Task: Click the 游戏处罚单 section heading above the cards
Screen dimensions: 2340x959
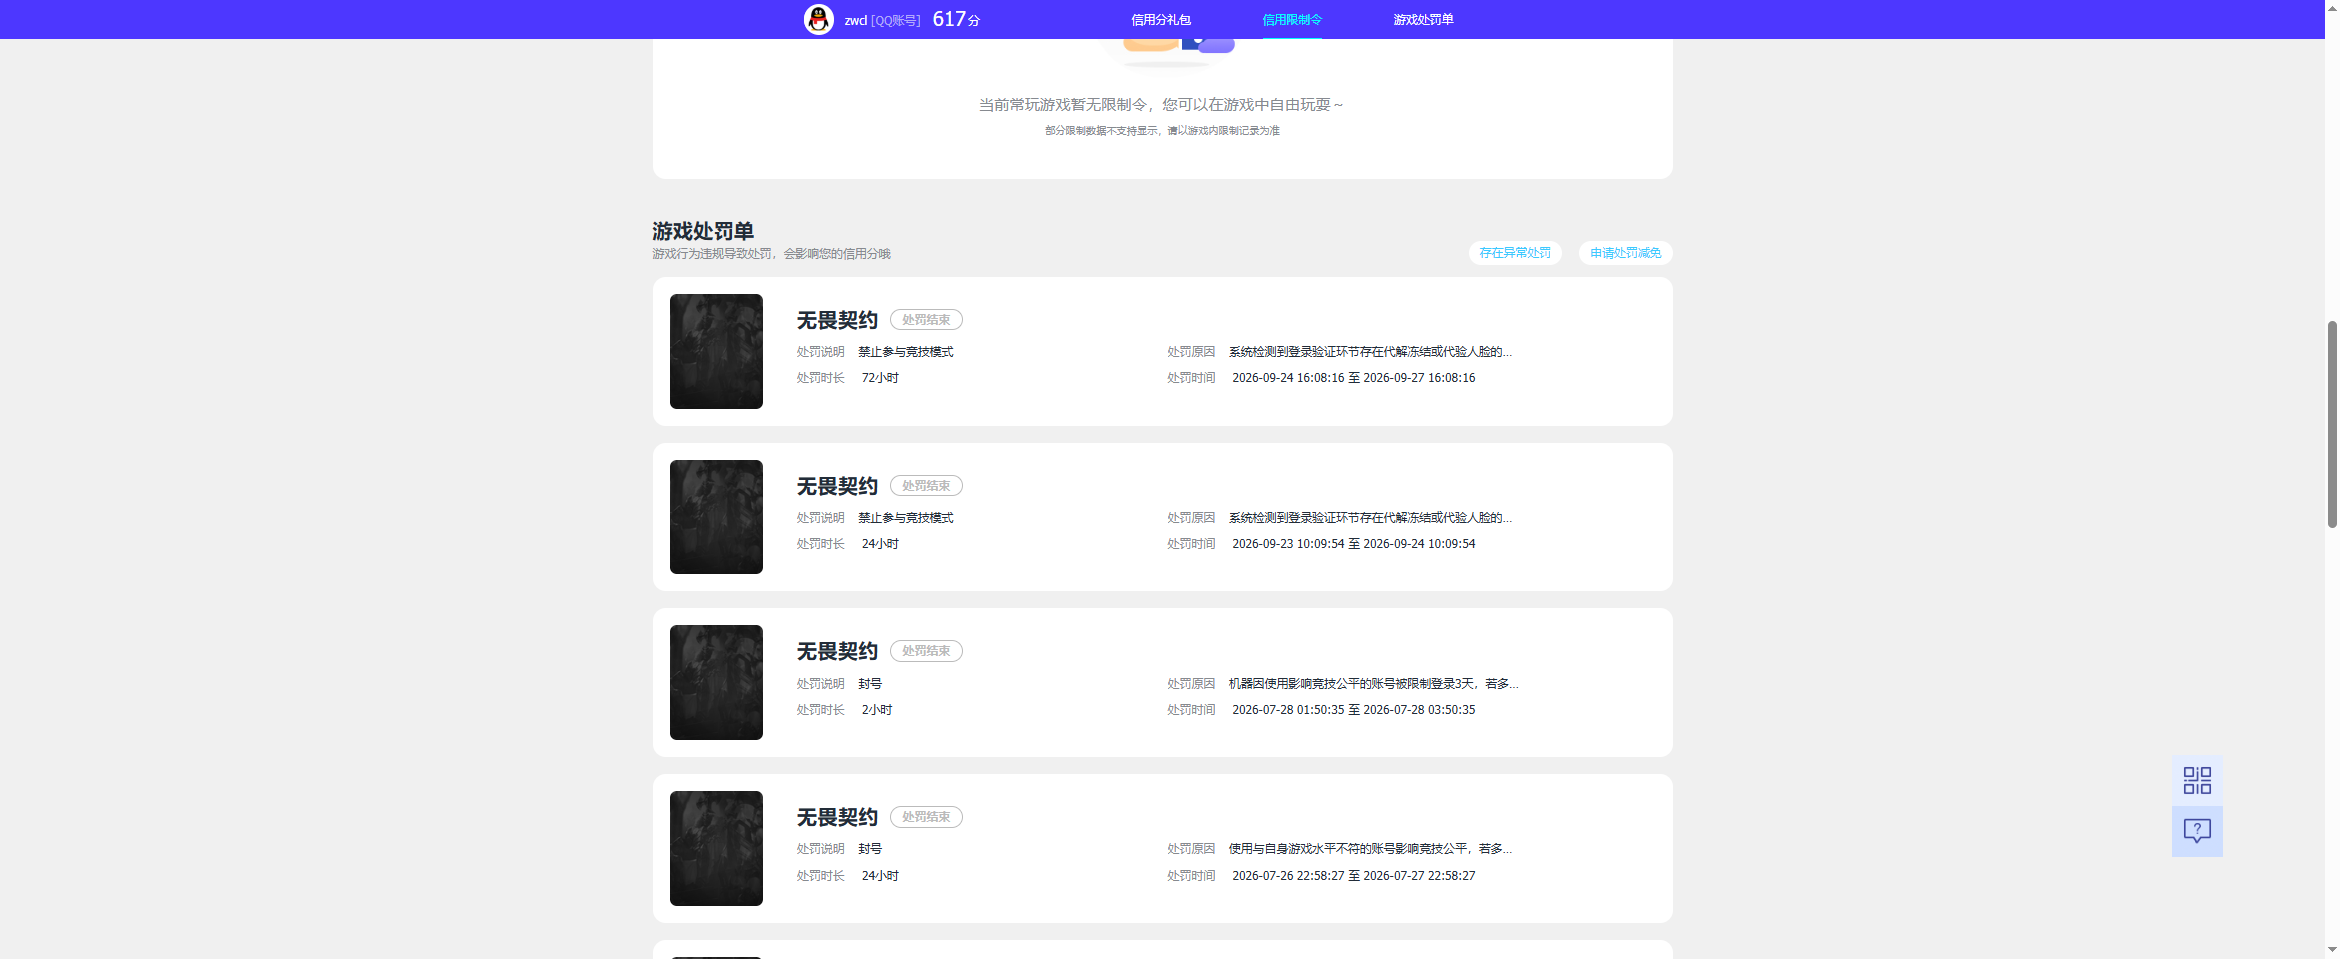Action: (x=703, y=231)
